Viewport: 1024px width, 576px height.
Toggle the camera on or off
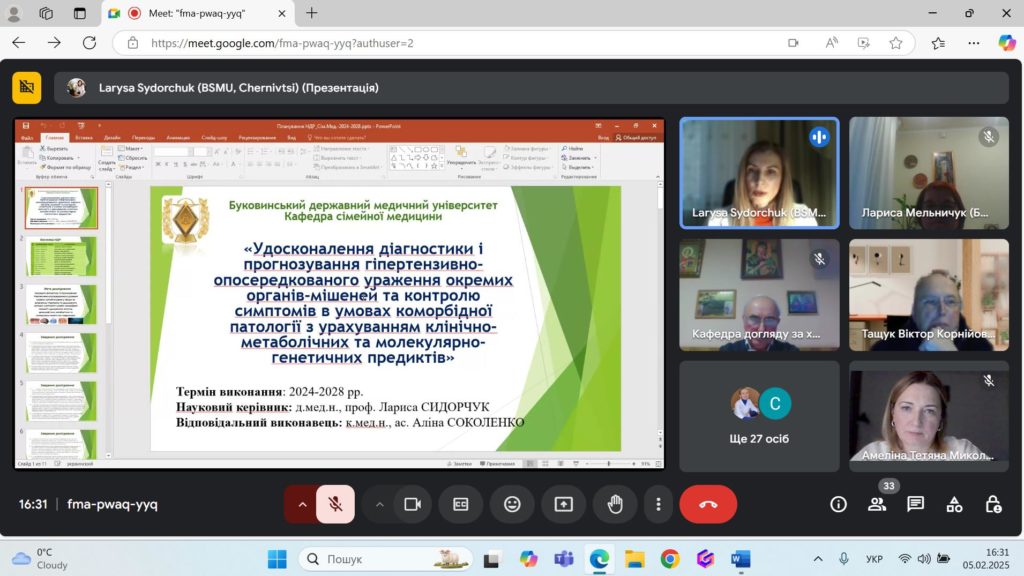411,504
